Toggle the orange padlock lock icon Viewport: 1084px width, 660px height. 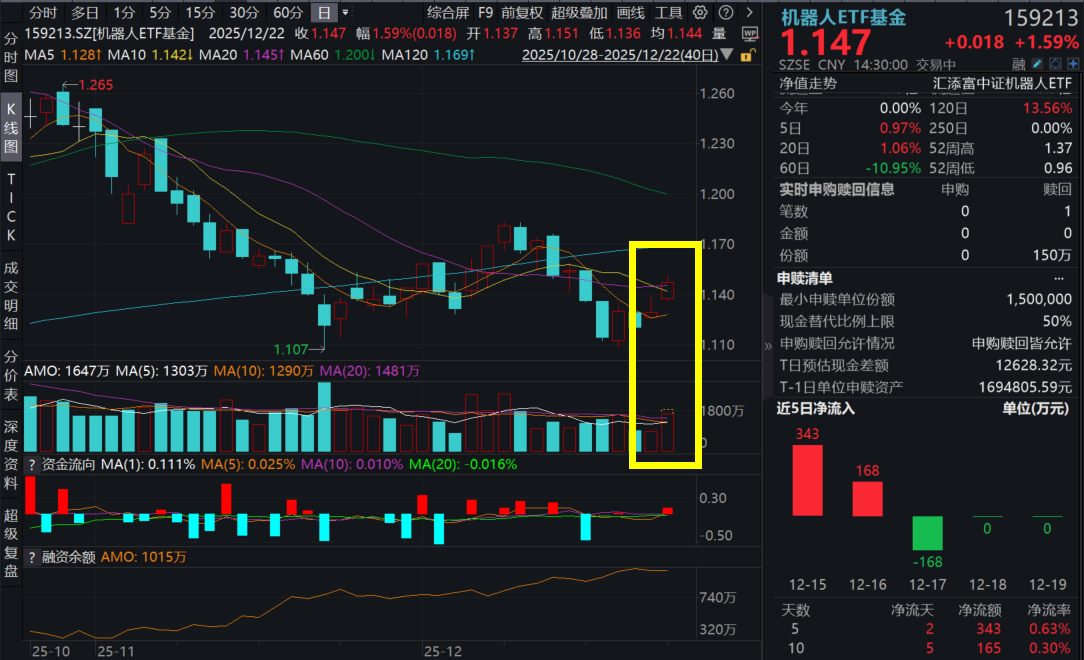tap(746, 56)
